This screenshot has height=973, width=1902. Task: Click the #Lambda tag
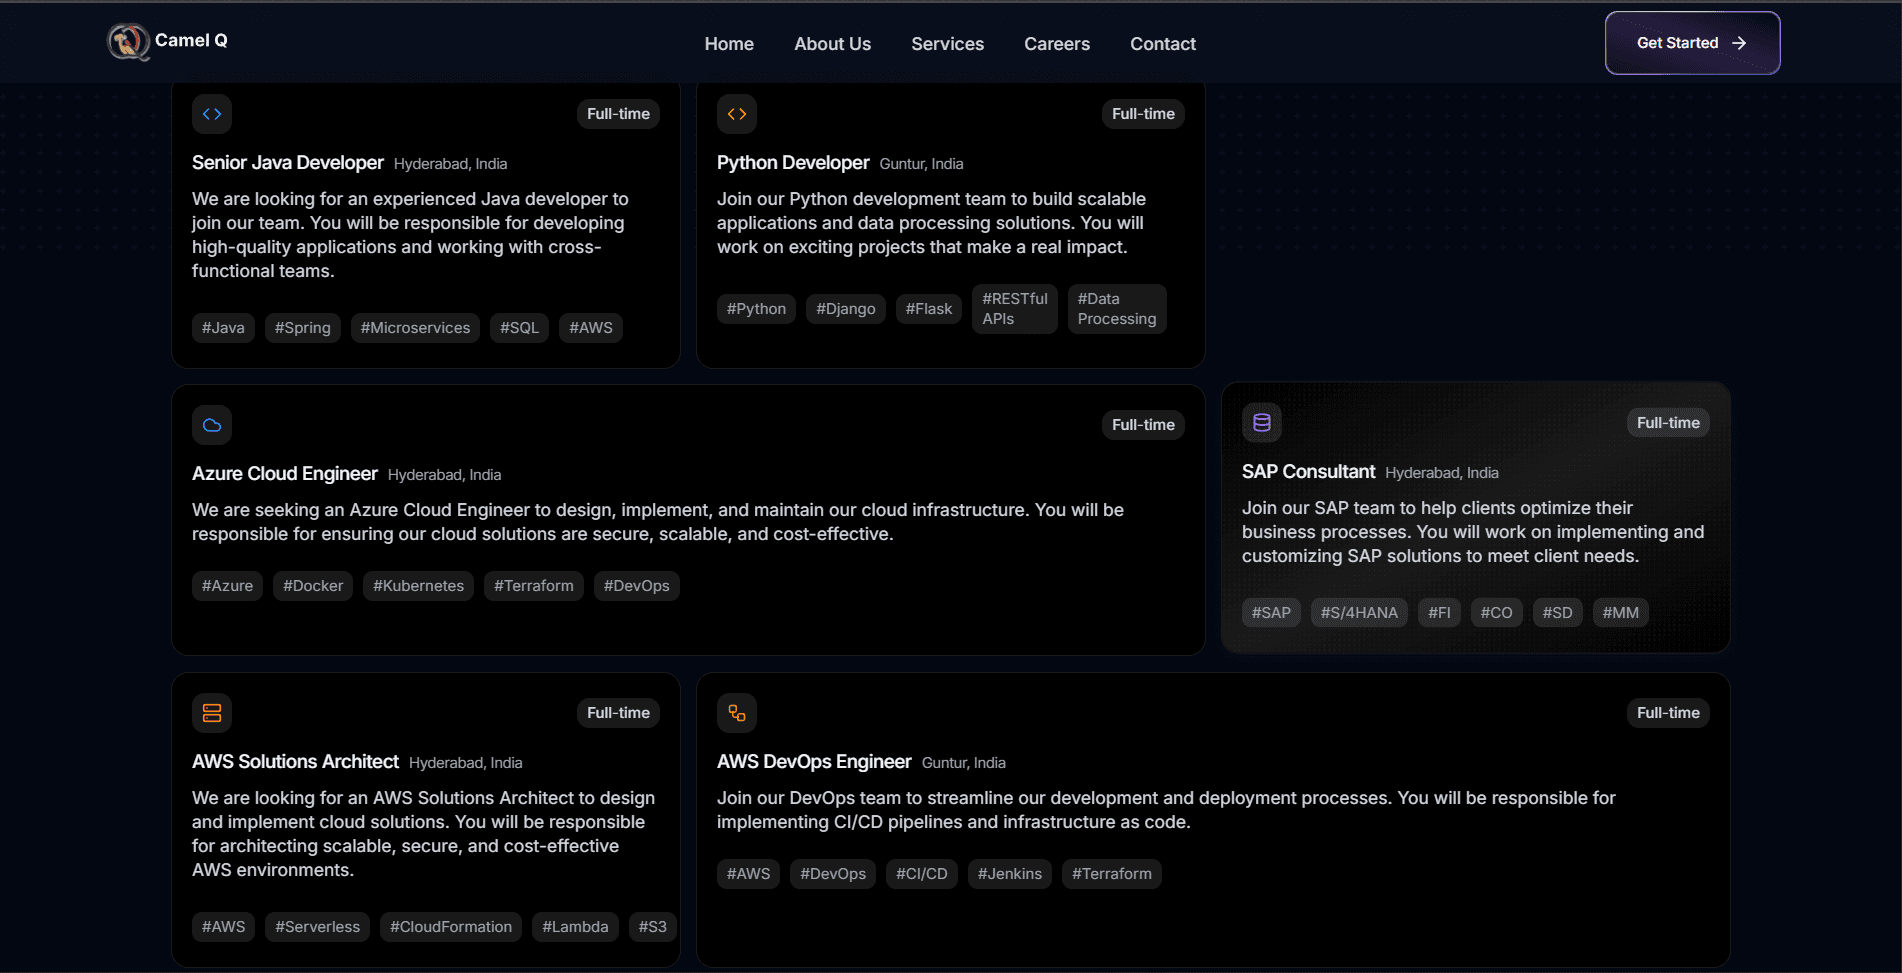click(575, 927)
